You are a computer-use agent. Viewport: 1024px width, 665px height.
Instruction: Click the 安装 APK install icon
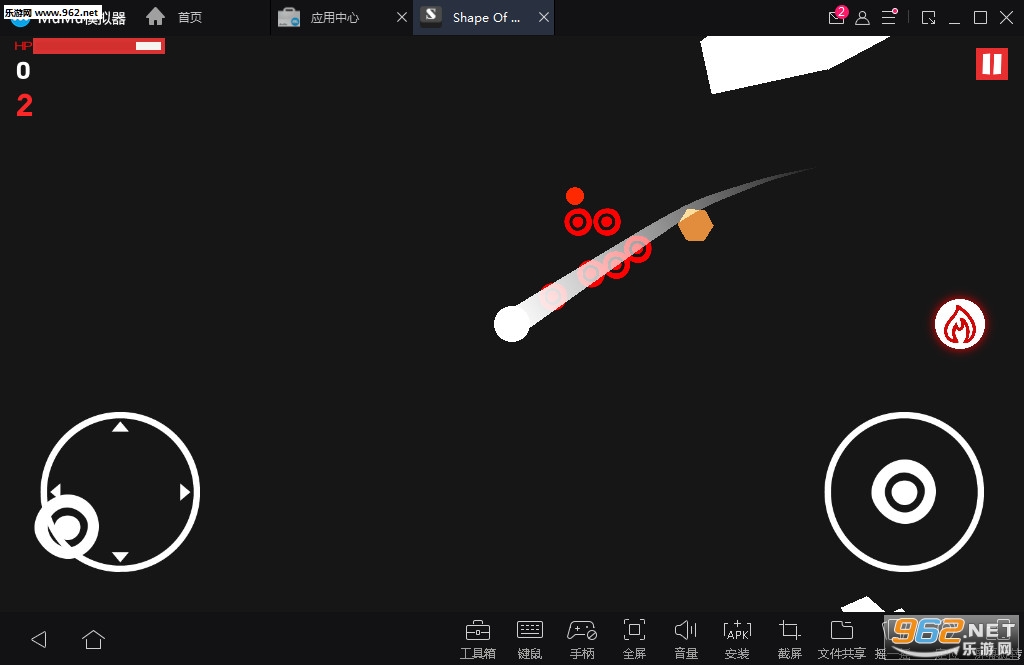click(x=737, y=640)
